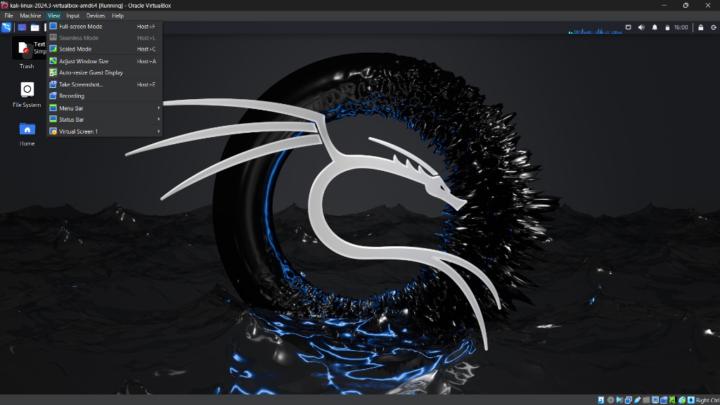The image size is (720, 405).
Task: Click the Virtual Screen 1 icon
Action: (x=53, y=131)
